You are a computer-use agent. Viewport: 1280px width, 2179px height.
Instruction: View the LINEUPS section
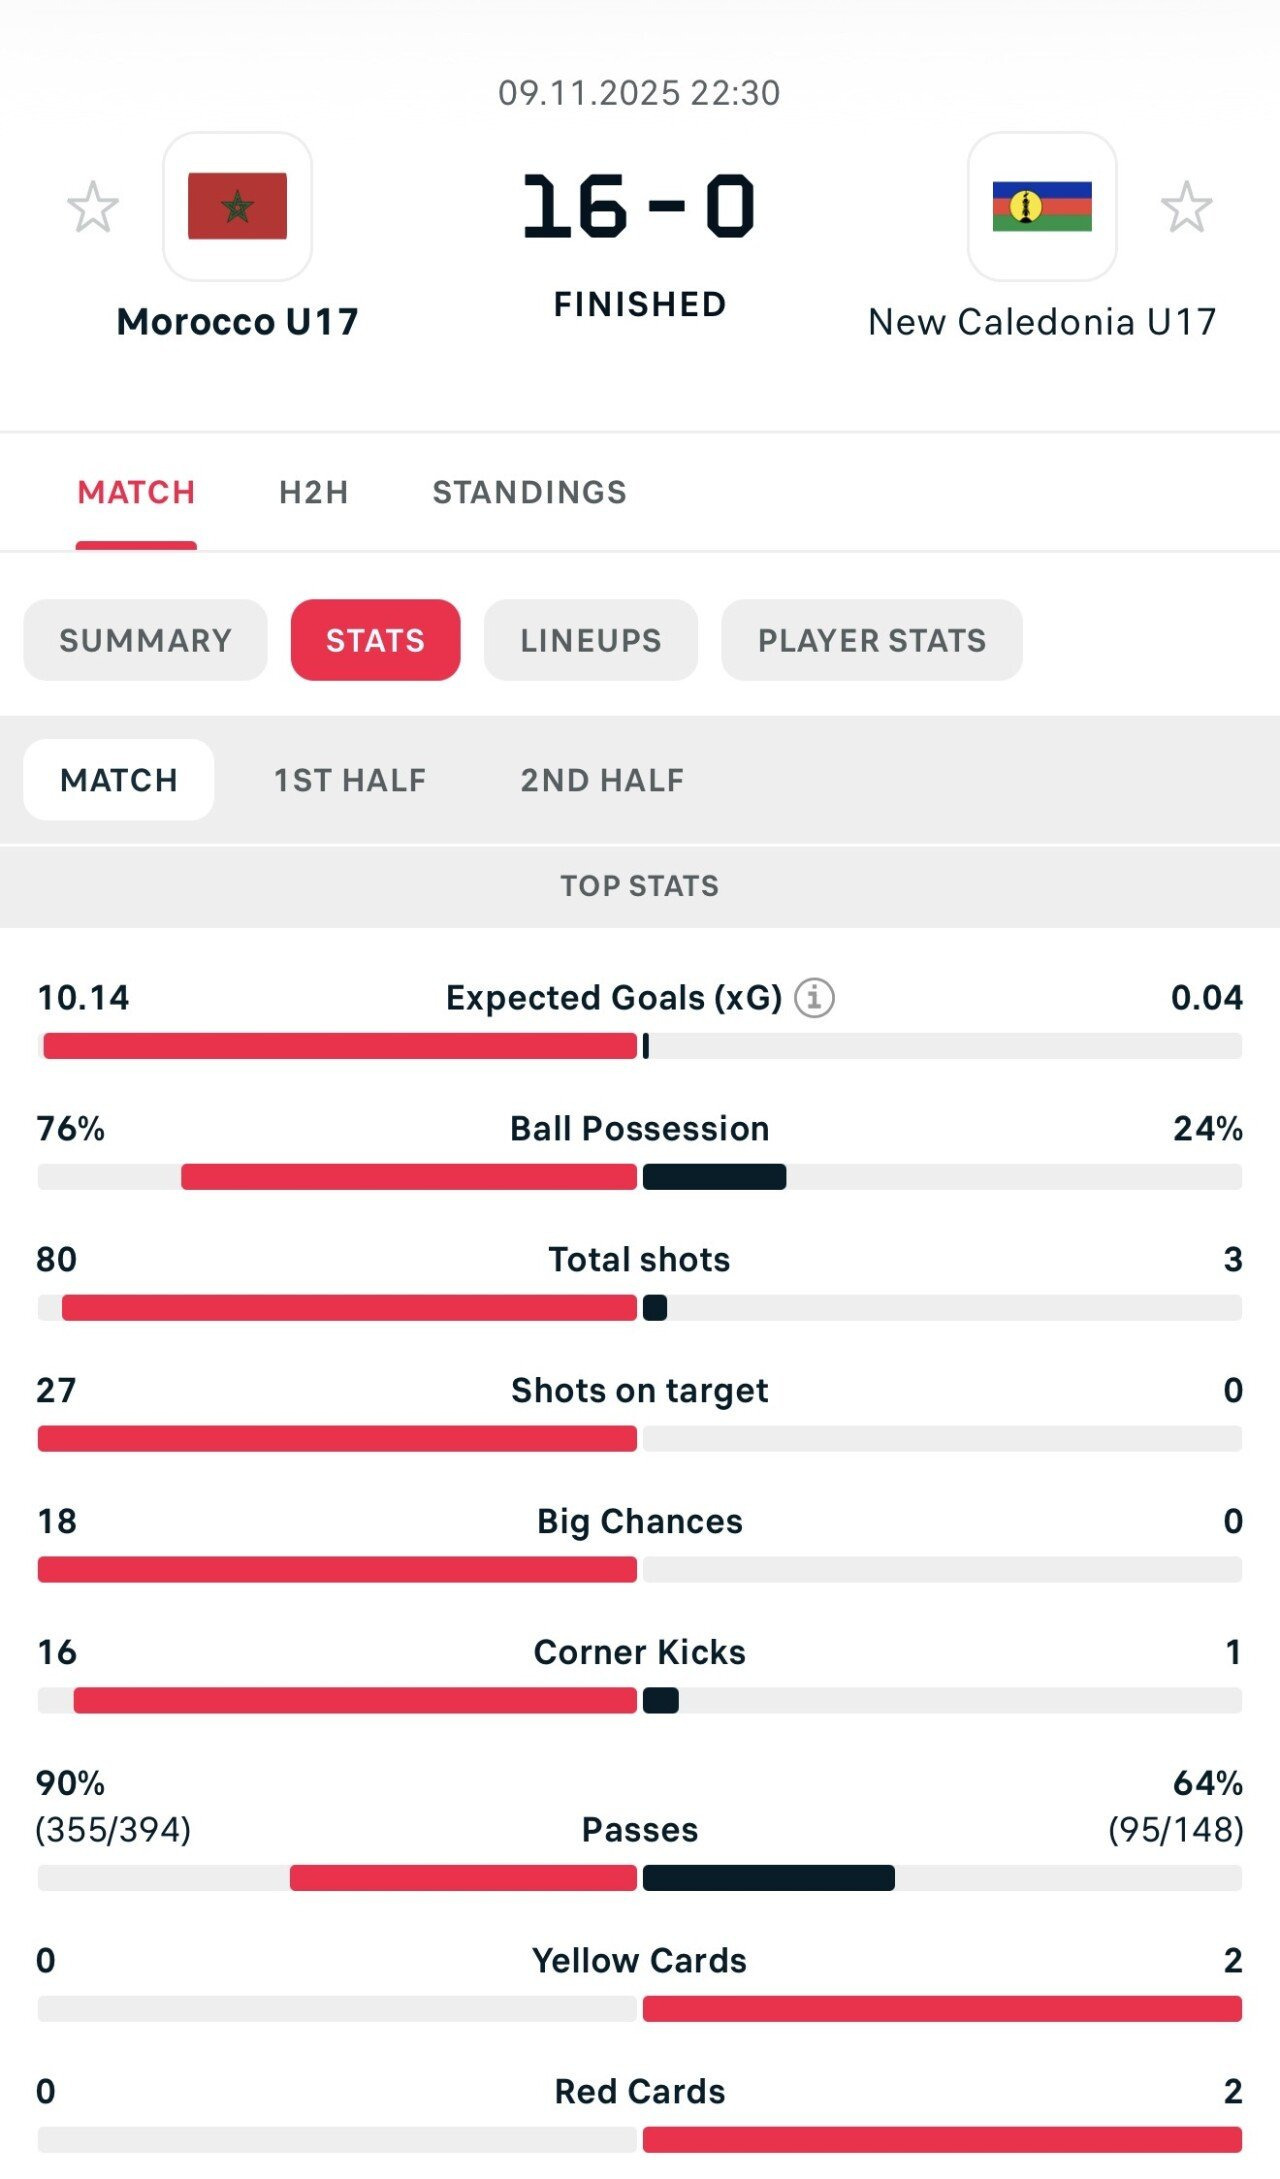coord(590,640)
